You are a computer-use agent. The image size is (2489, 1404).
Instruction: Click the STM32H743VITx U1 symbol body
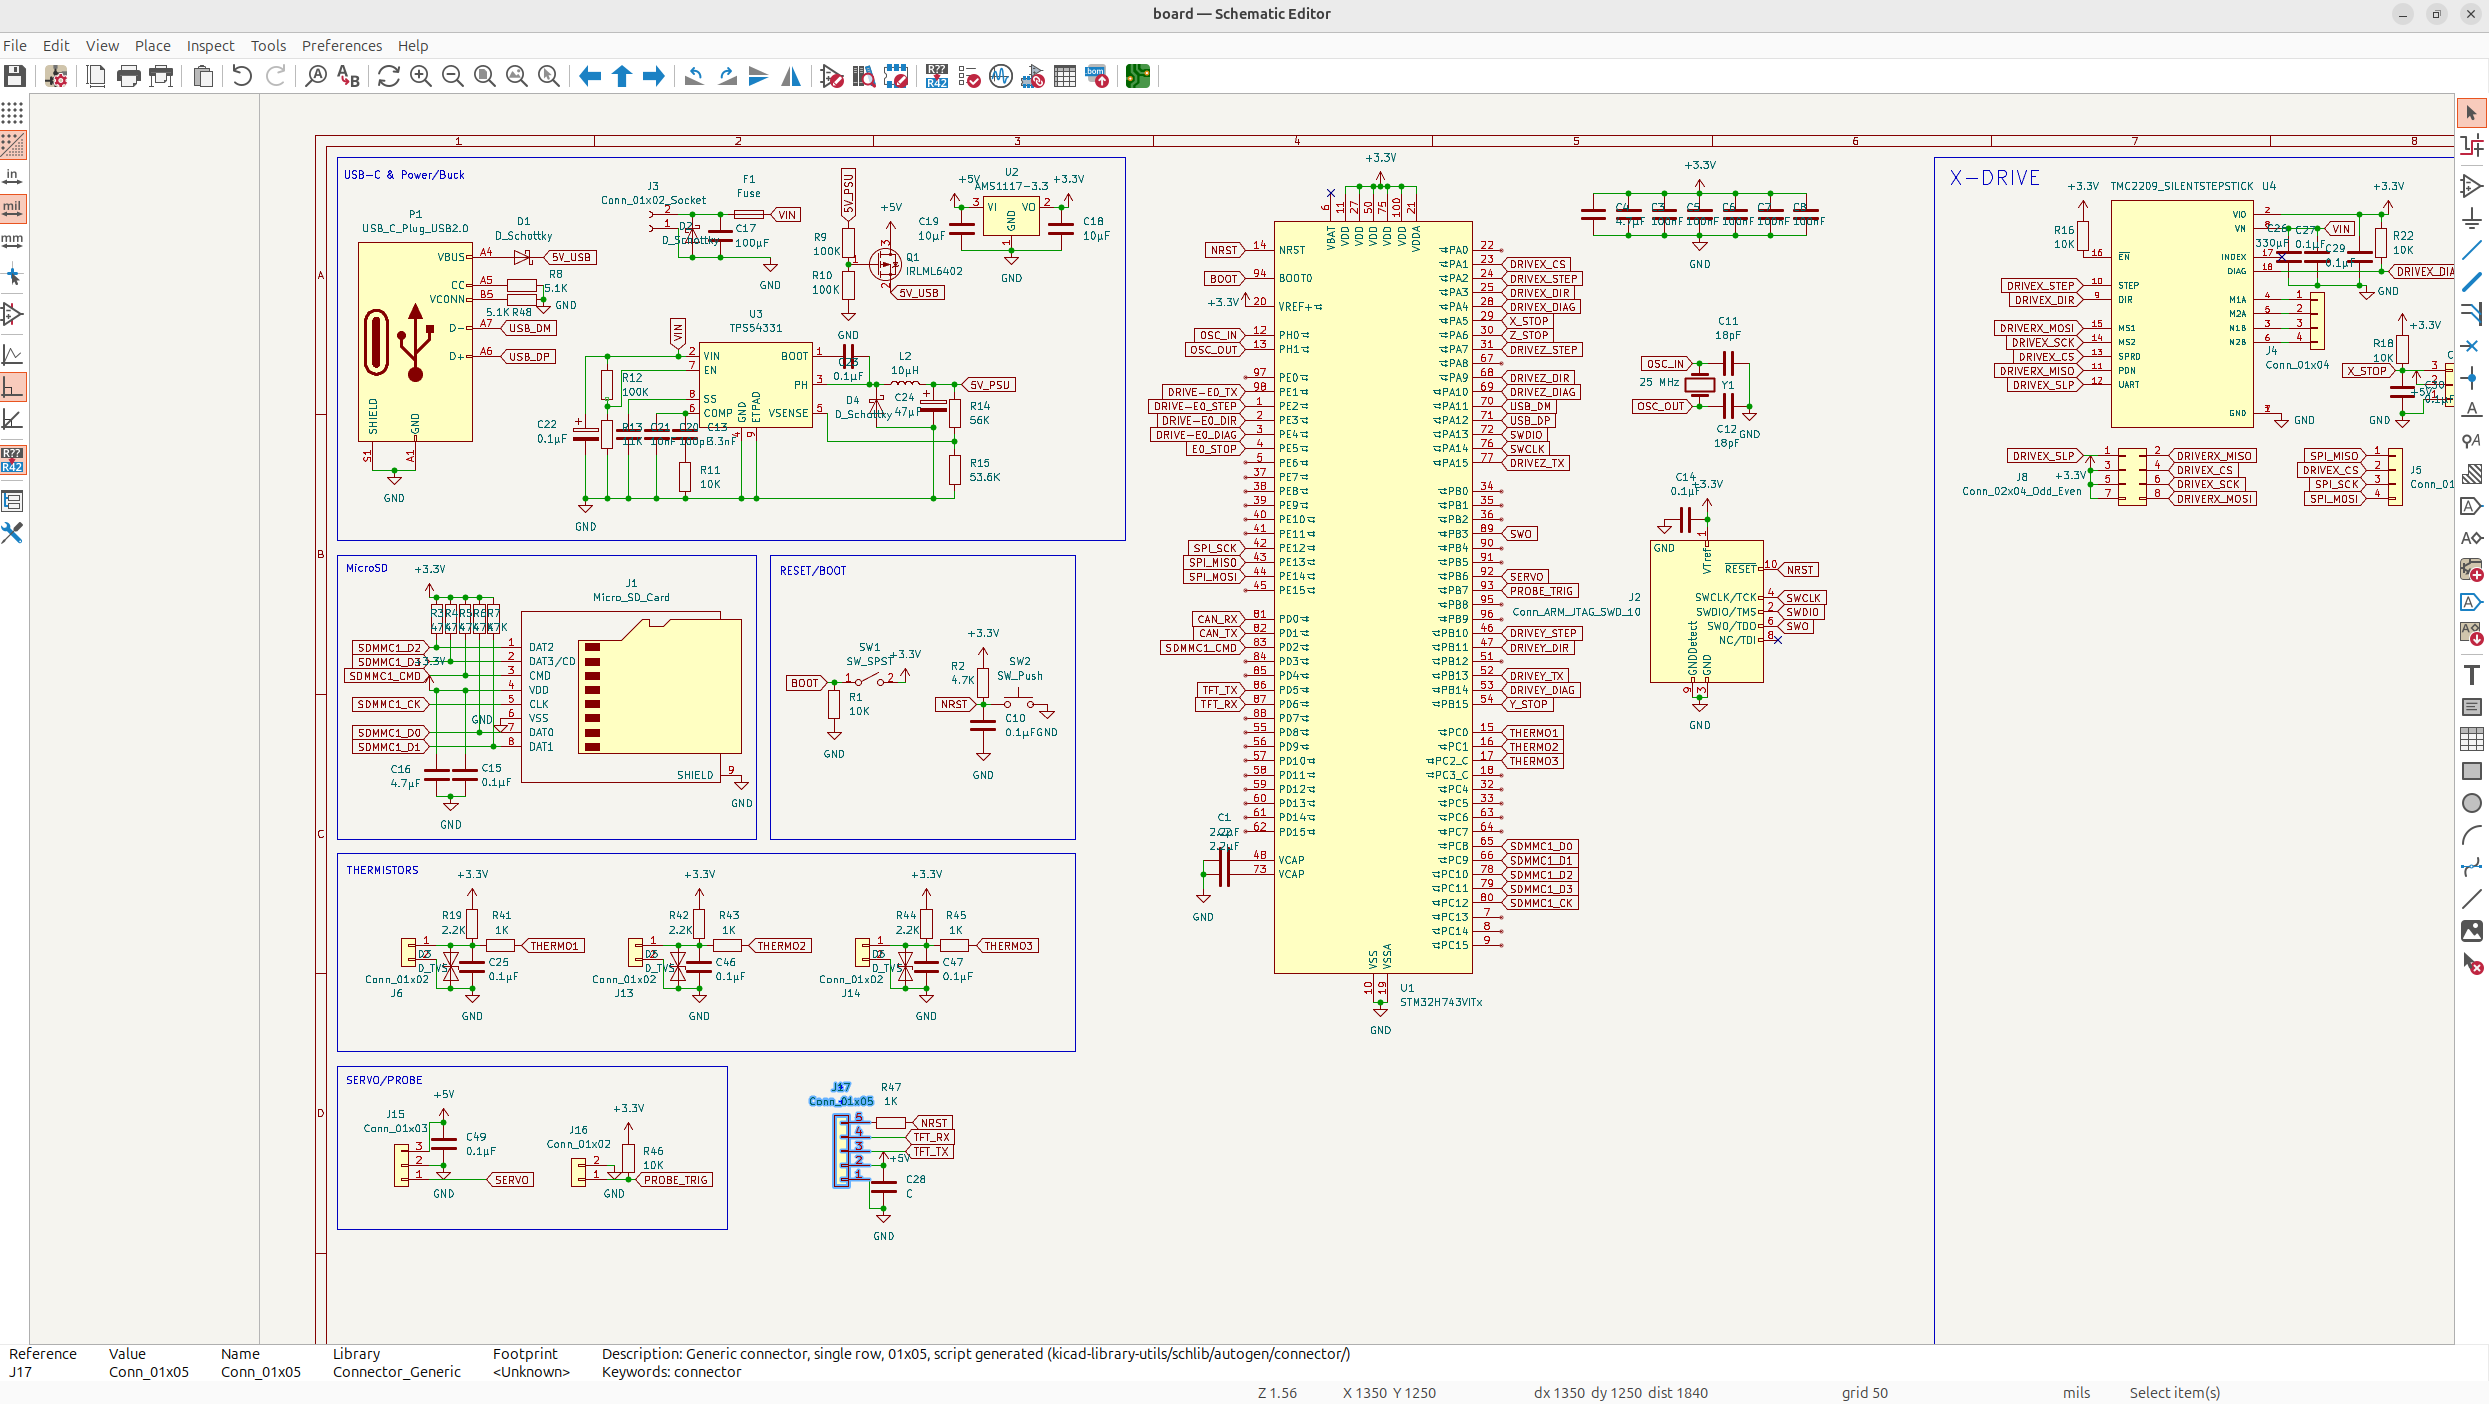coord(1371,600)
